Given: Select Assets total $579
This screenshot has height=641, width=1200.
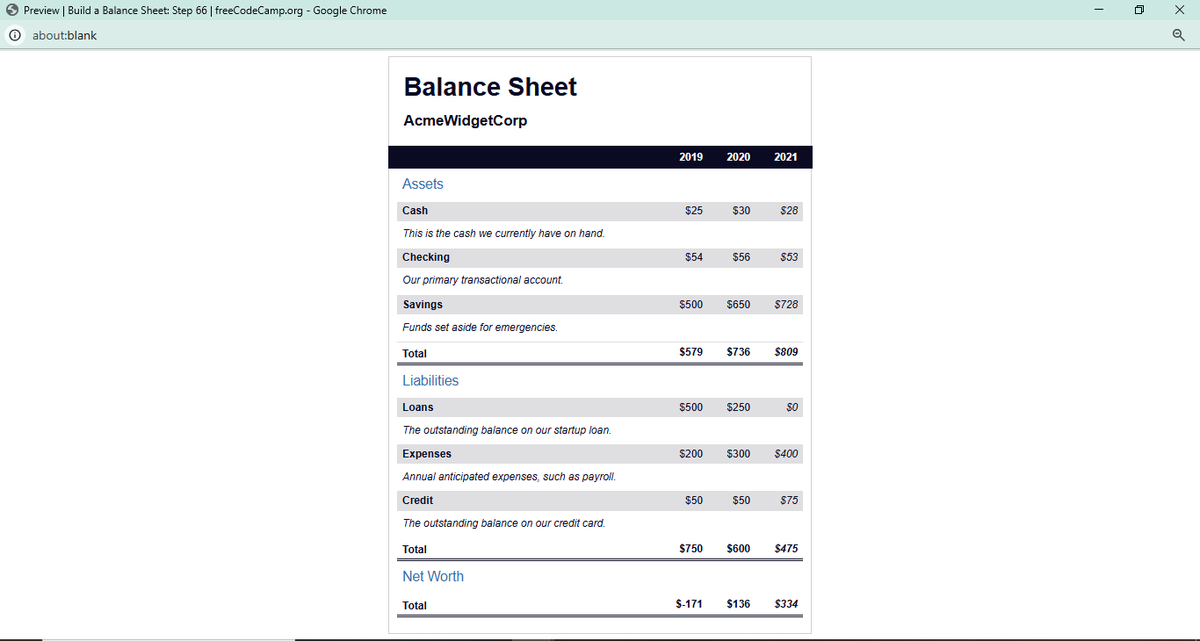Looking at the screenshot, I should pos(691,352).
